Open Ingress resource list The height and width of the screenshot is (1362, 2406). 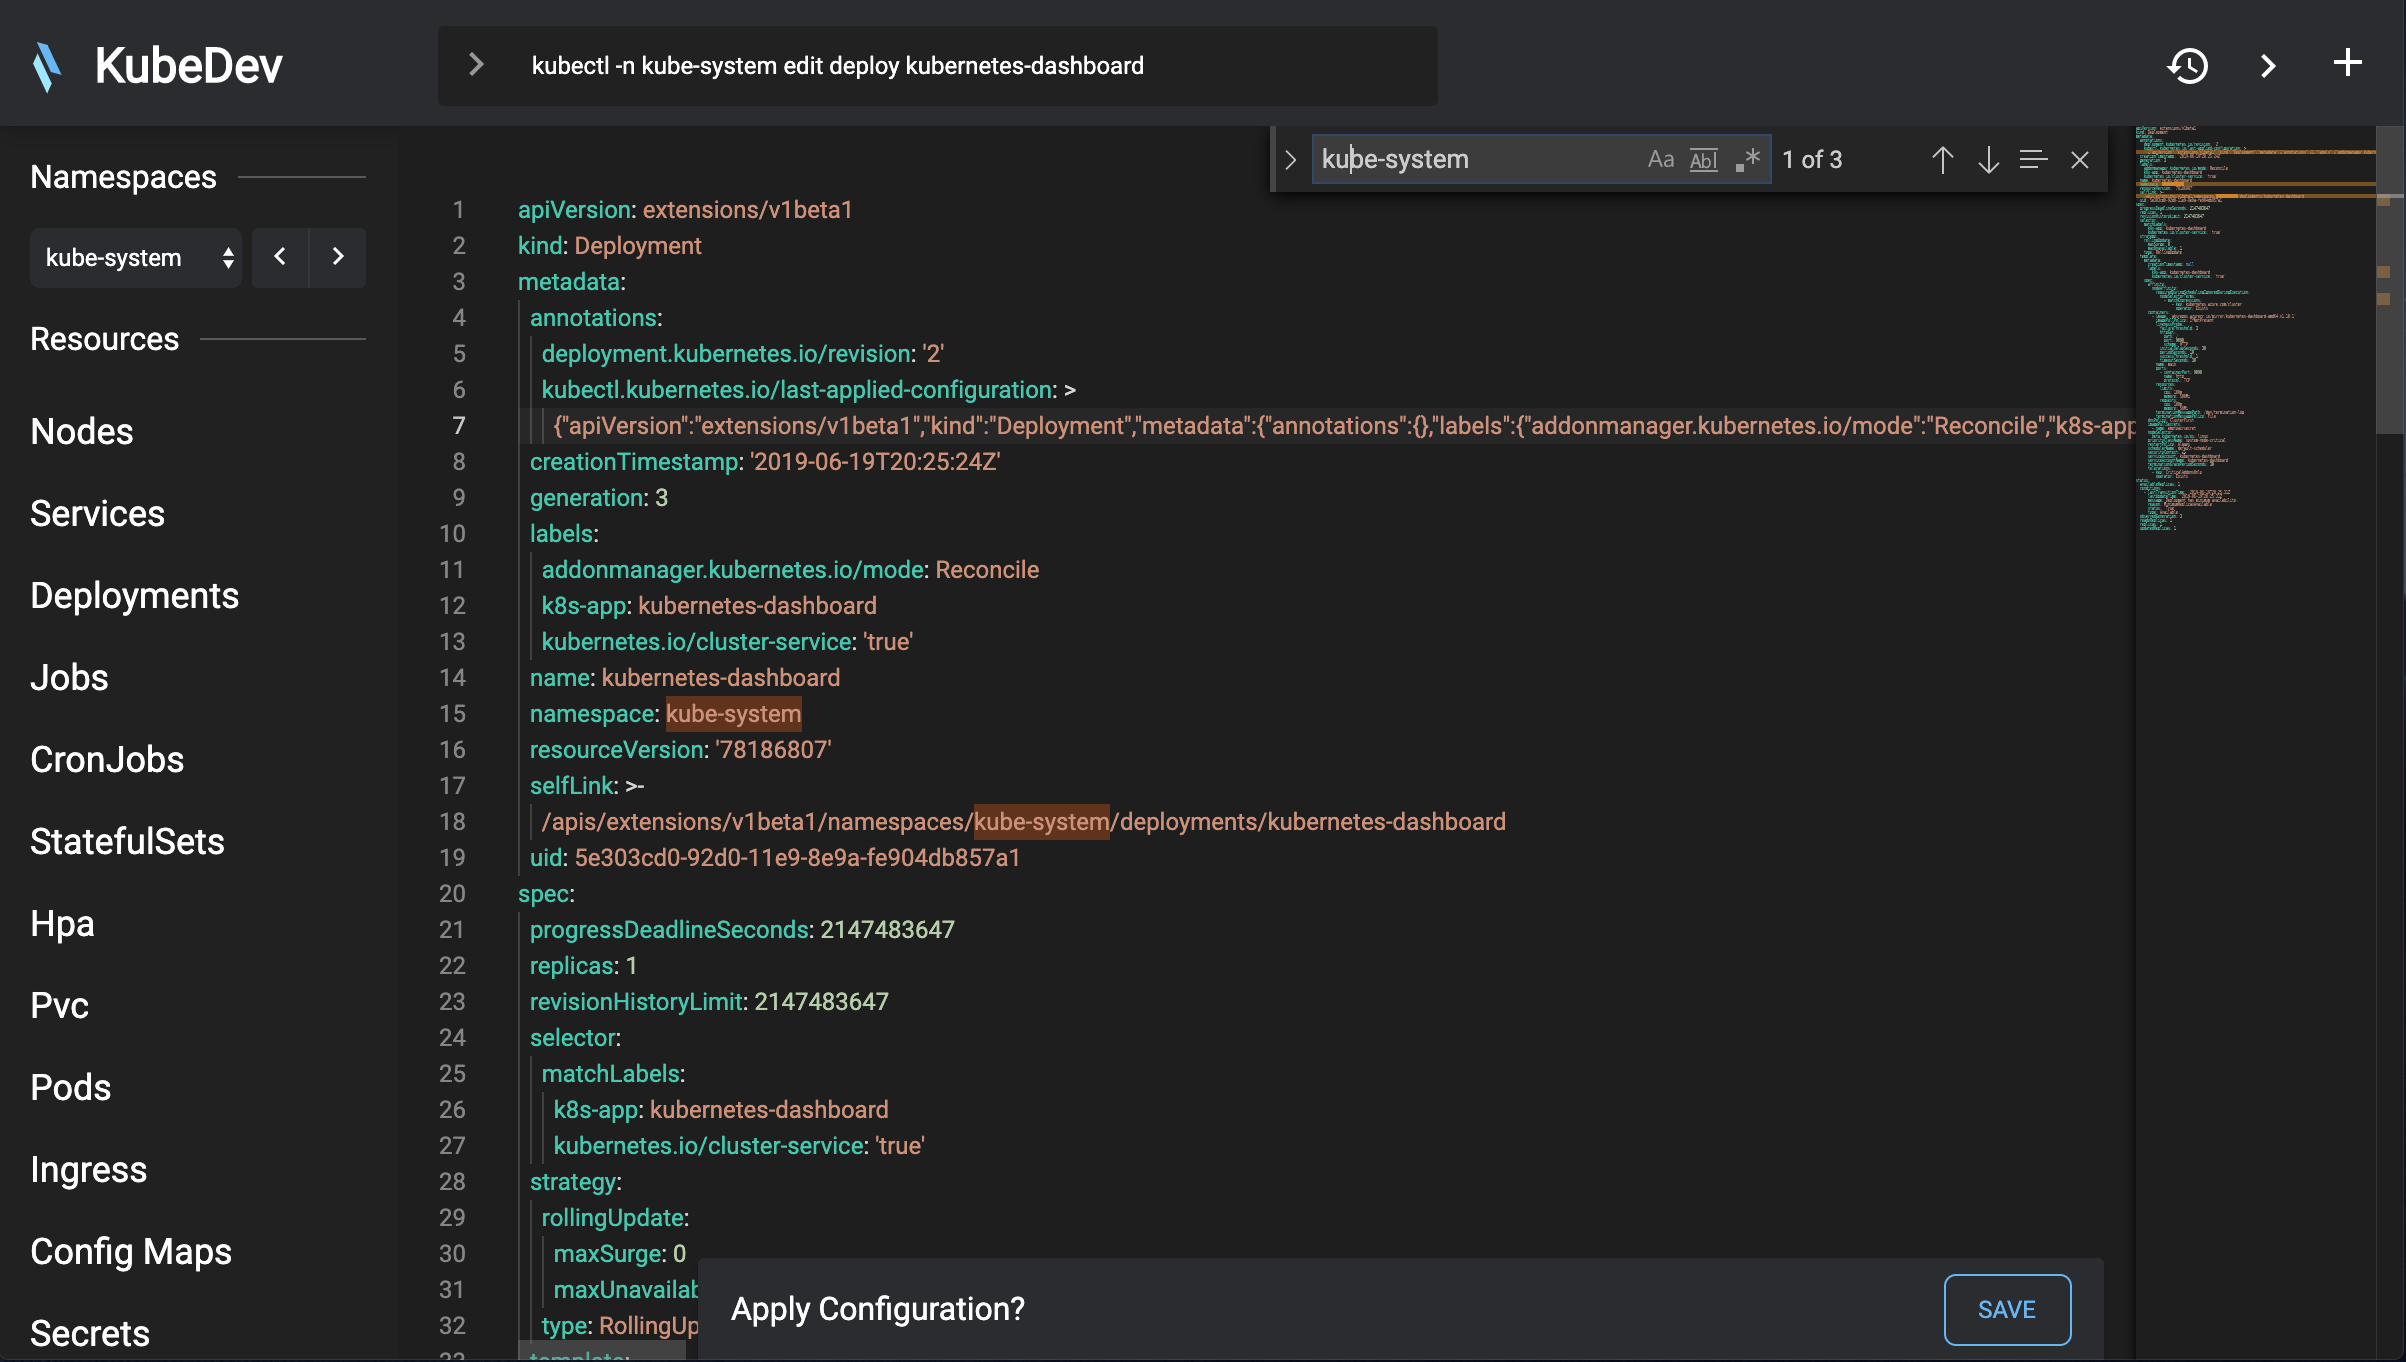tap(88, 1169)
